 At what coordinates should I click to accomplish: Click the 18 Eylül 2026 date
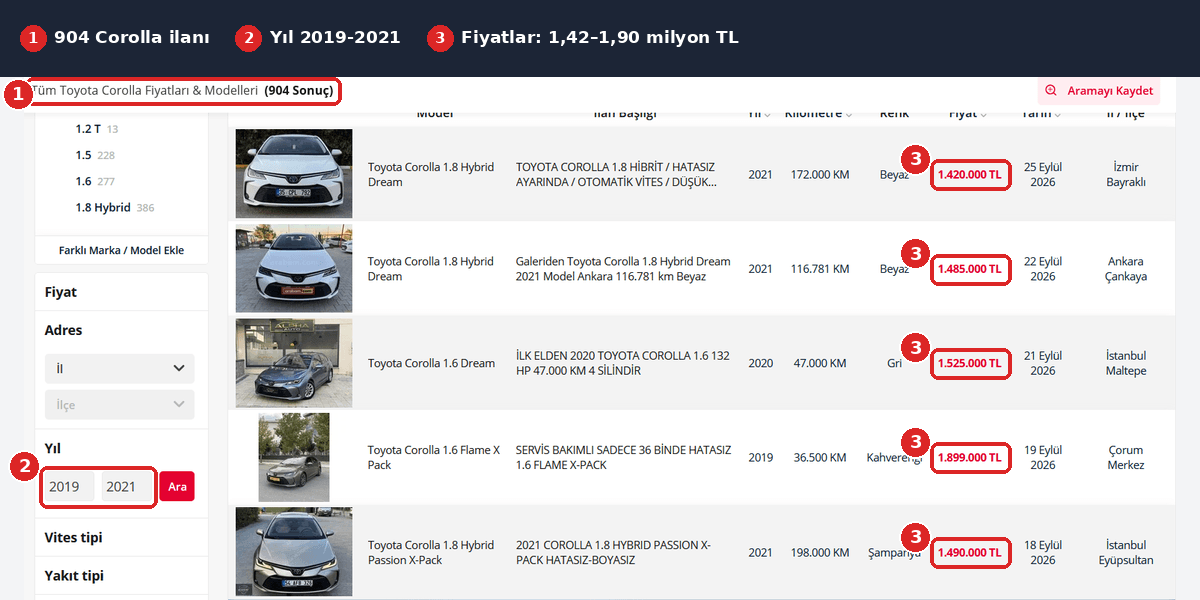point(1043,552)
